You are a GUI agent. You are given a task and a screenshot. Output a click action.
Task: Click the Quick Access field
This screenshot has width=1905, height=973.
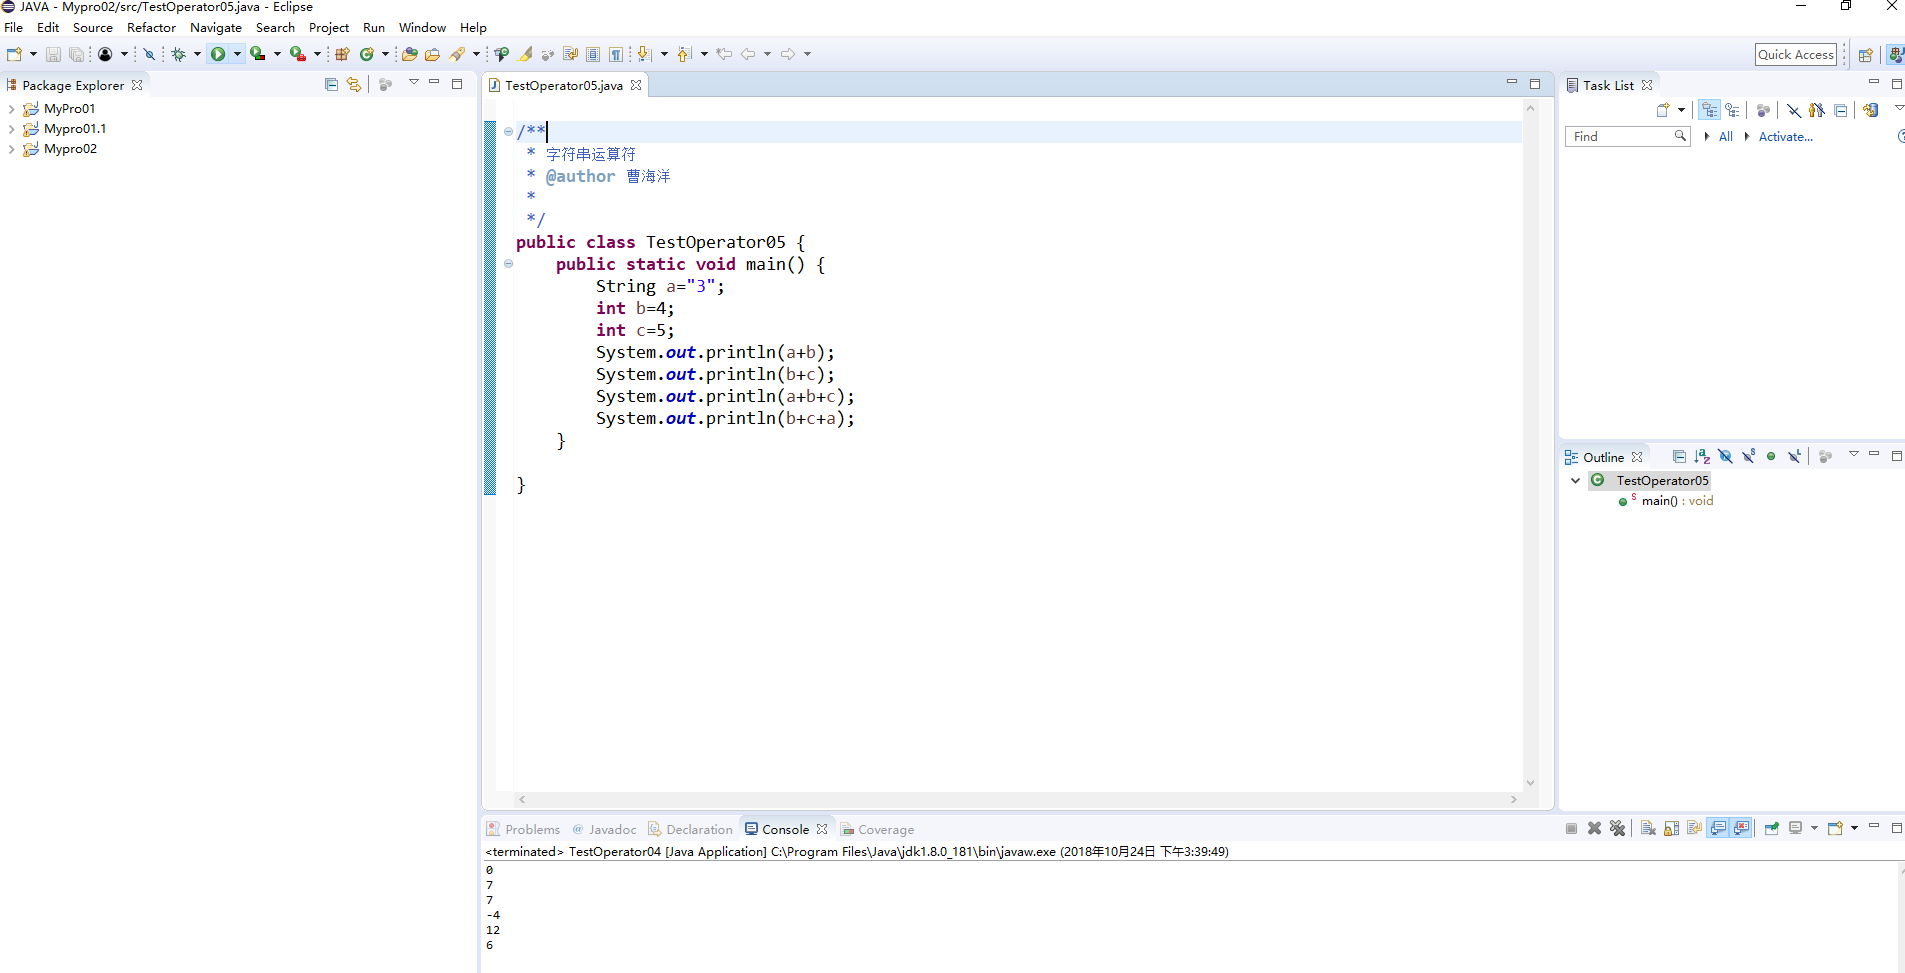[1796, 55]
